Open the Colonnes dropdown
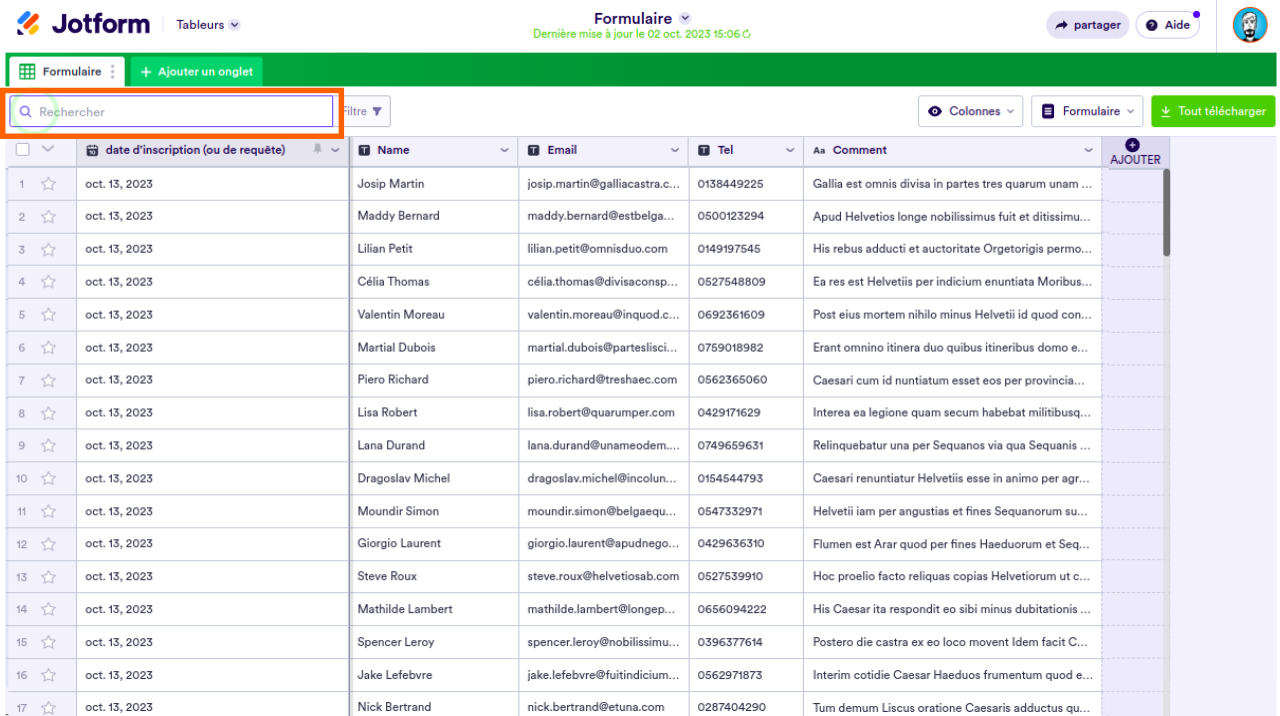1280x716 pixels. [x=970, y=111]
